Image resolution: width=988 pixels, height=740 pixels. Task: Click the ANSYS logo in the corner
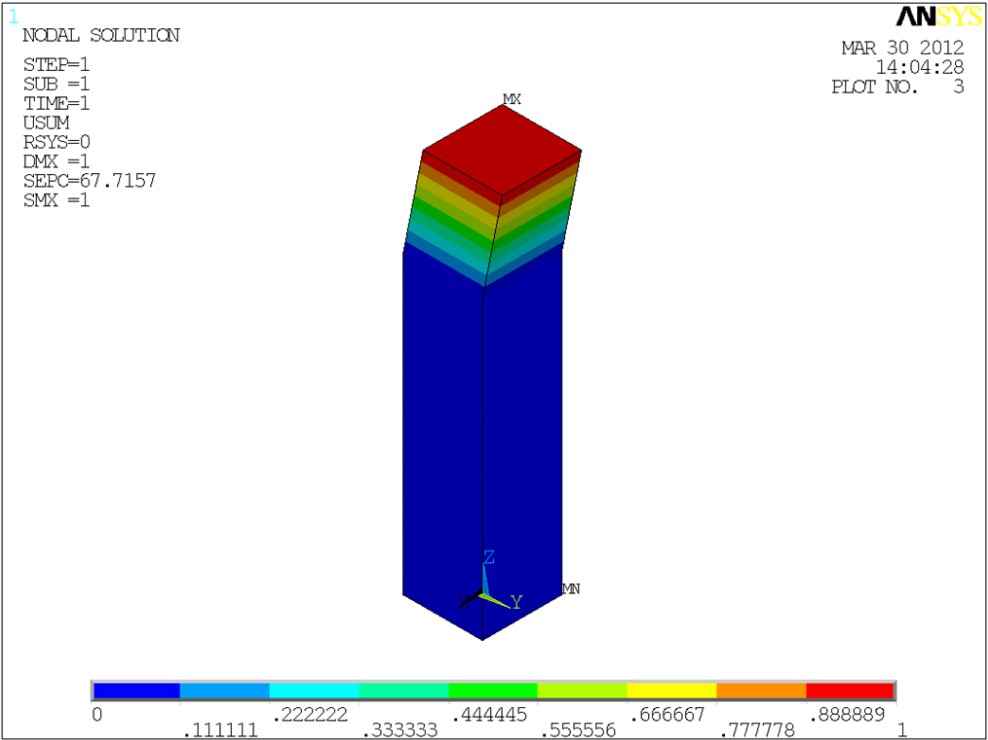pyautogui.click(x=938, y=17)
